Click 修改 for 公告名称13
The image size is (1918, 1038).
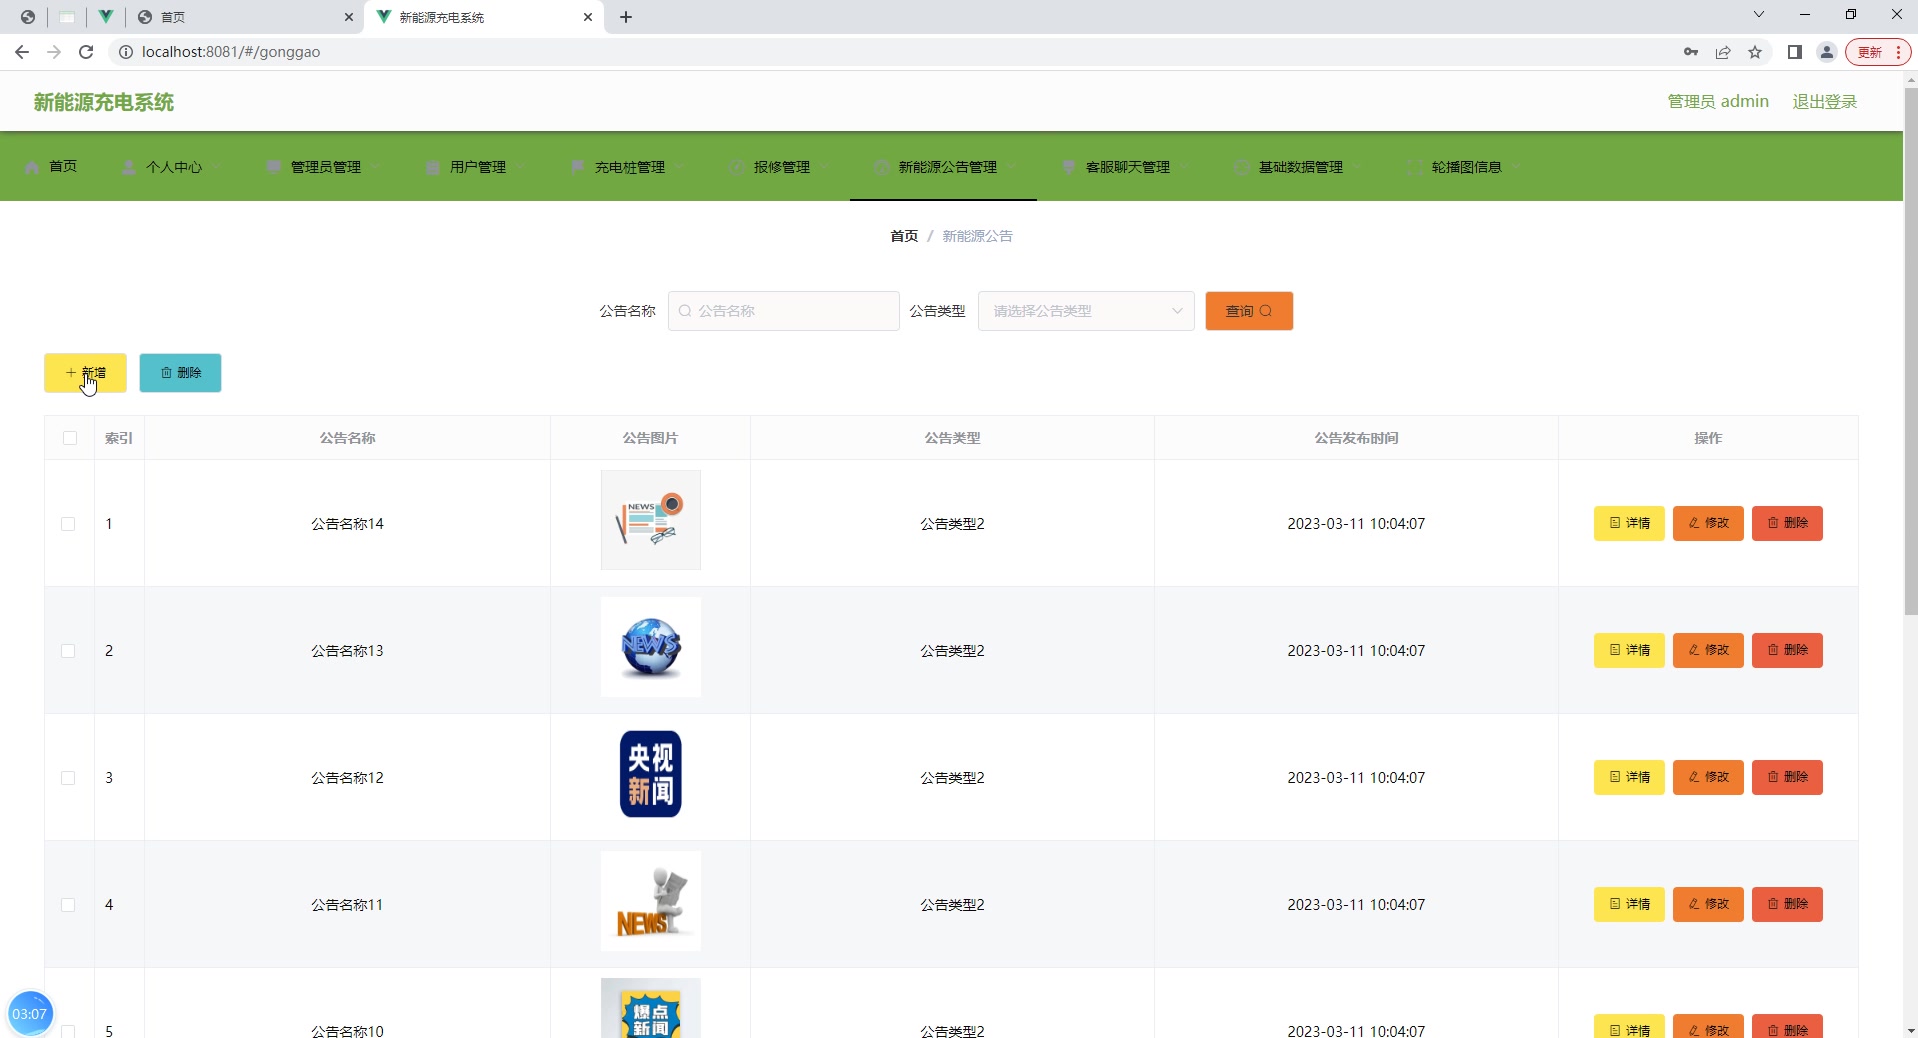click(x=1708, y=650)
